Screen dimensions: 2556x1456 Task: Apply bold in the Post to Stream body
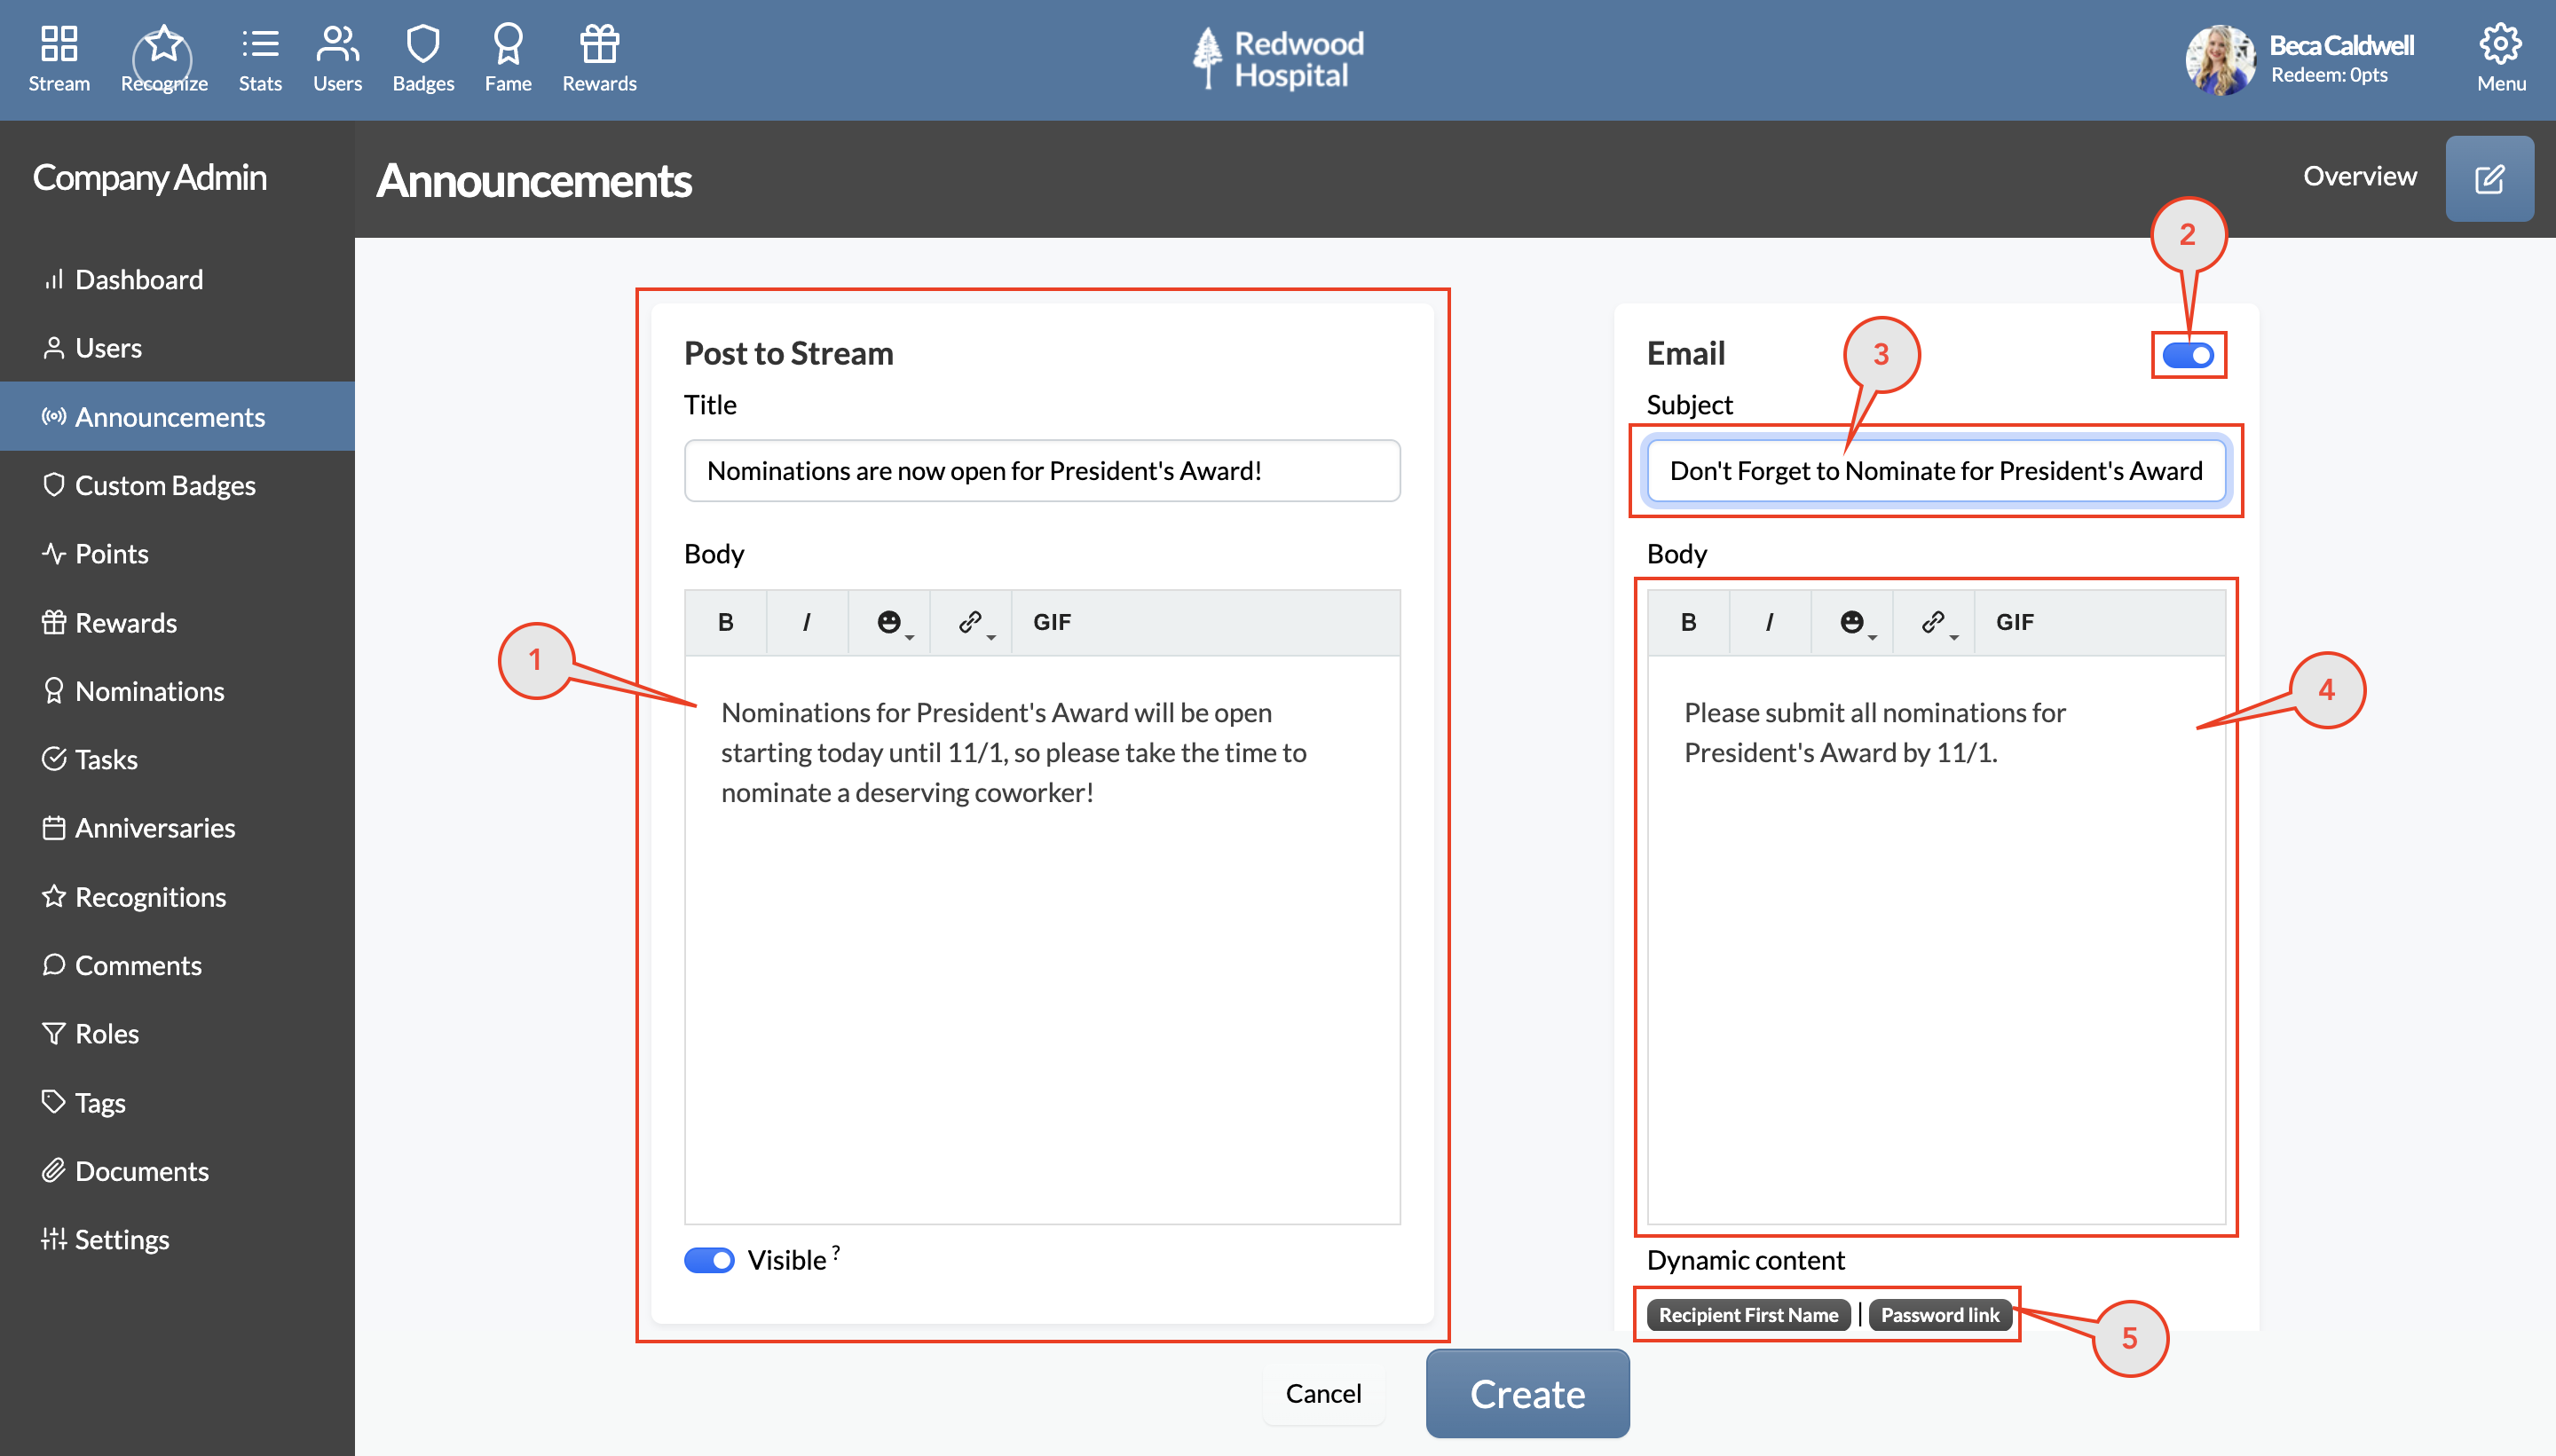point(725,621)
